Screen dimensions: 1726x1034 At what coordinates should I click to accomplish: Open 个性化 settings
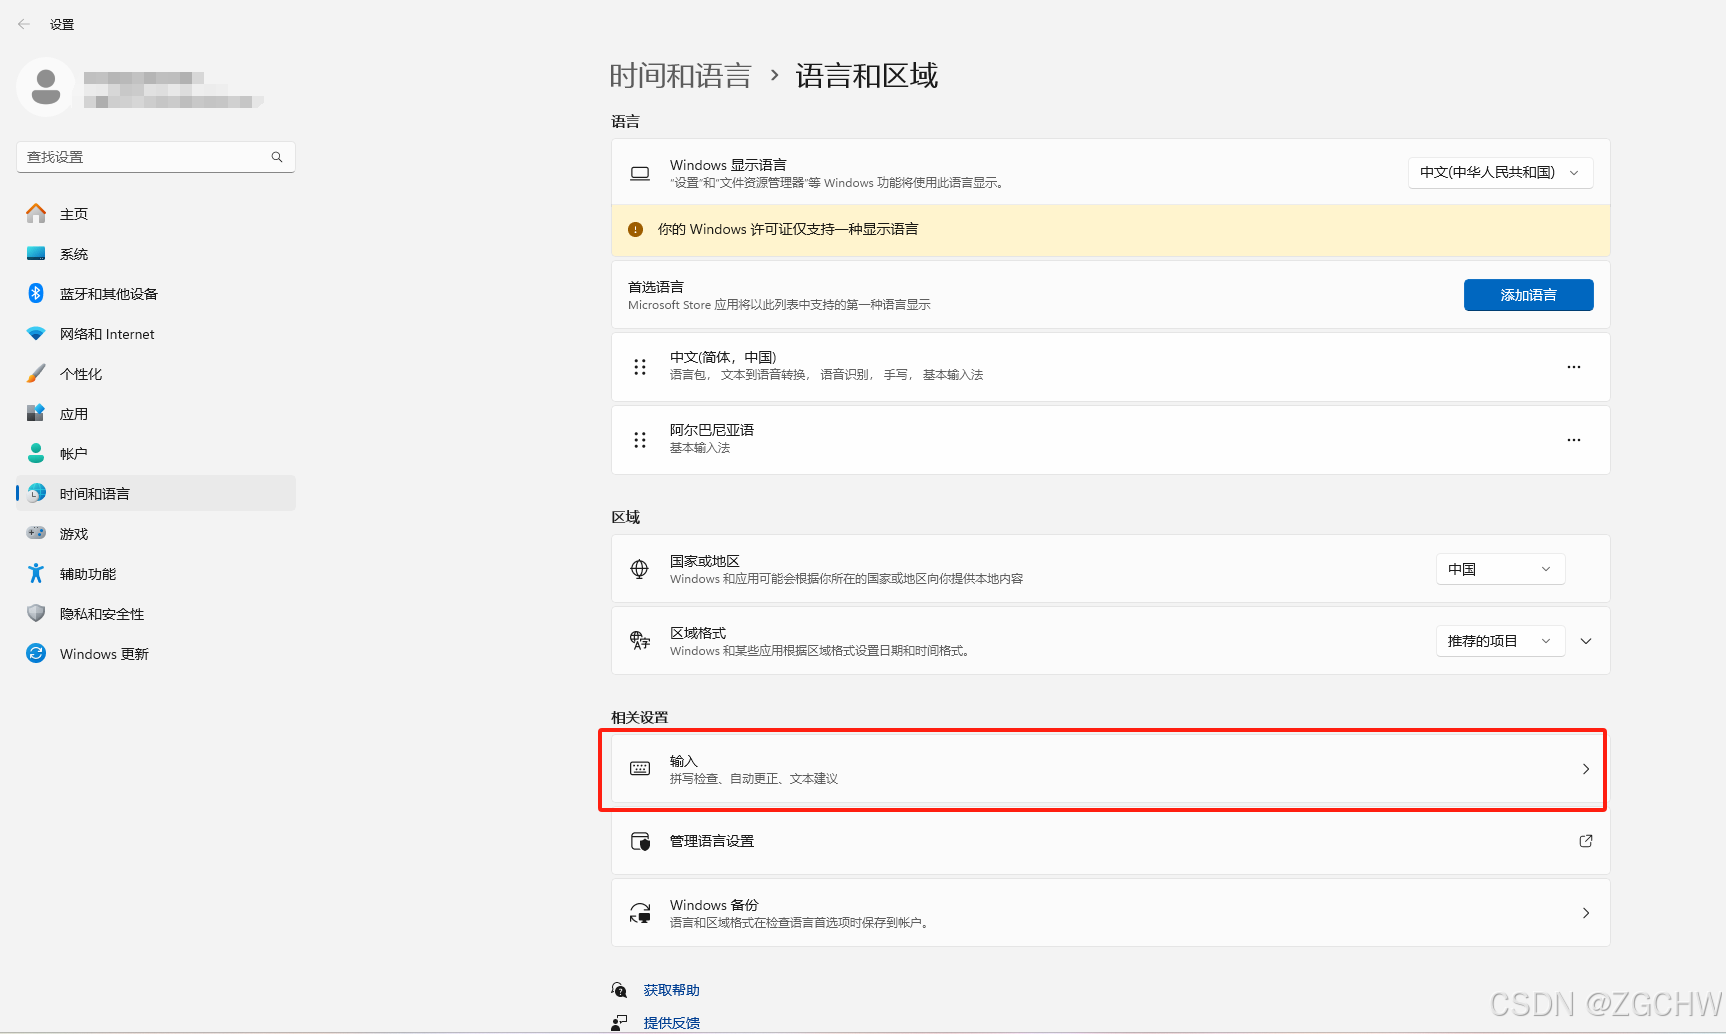[156, 374]
